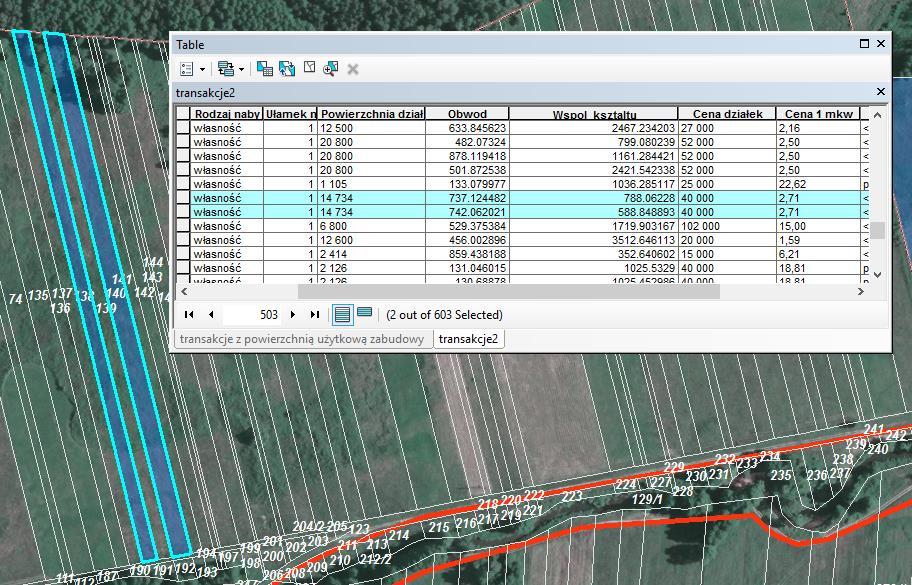Viewport: 912px width, 585px height.
Task: Select row with Obwod 529.375384 via row selector
Action: (183, 226)
